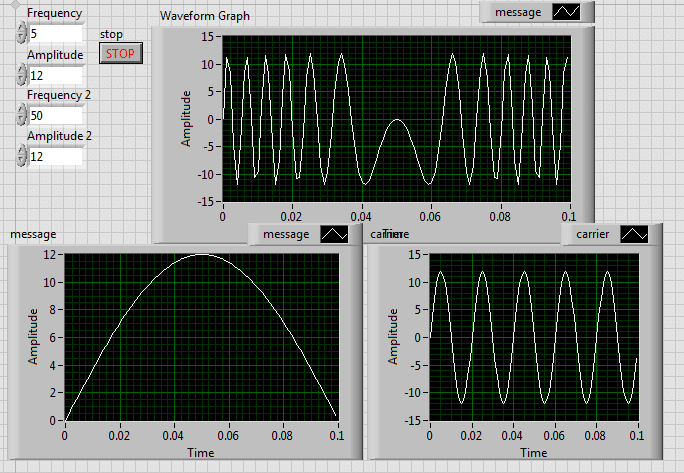Screen dimensions: 684x473
Task: Click inside the carrier graph plot area
Action: [x=534, y=336]
